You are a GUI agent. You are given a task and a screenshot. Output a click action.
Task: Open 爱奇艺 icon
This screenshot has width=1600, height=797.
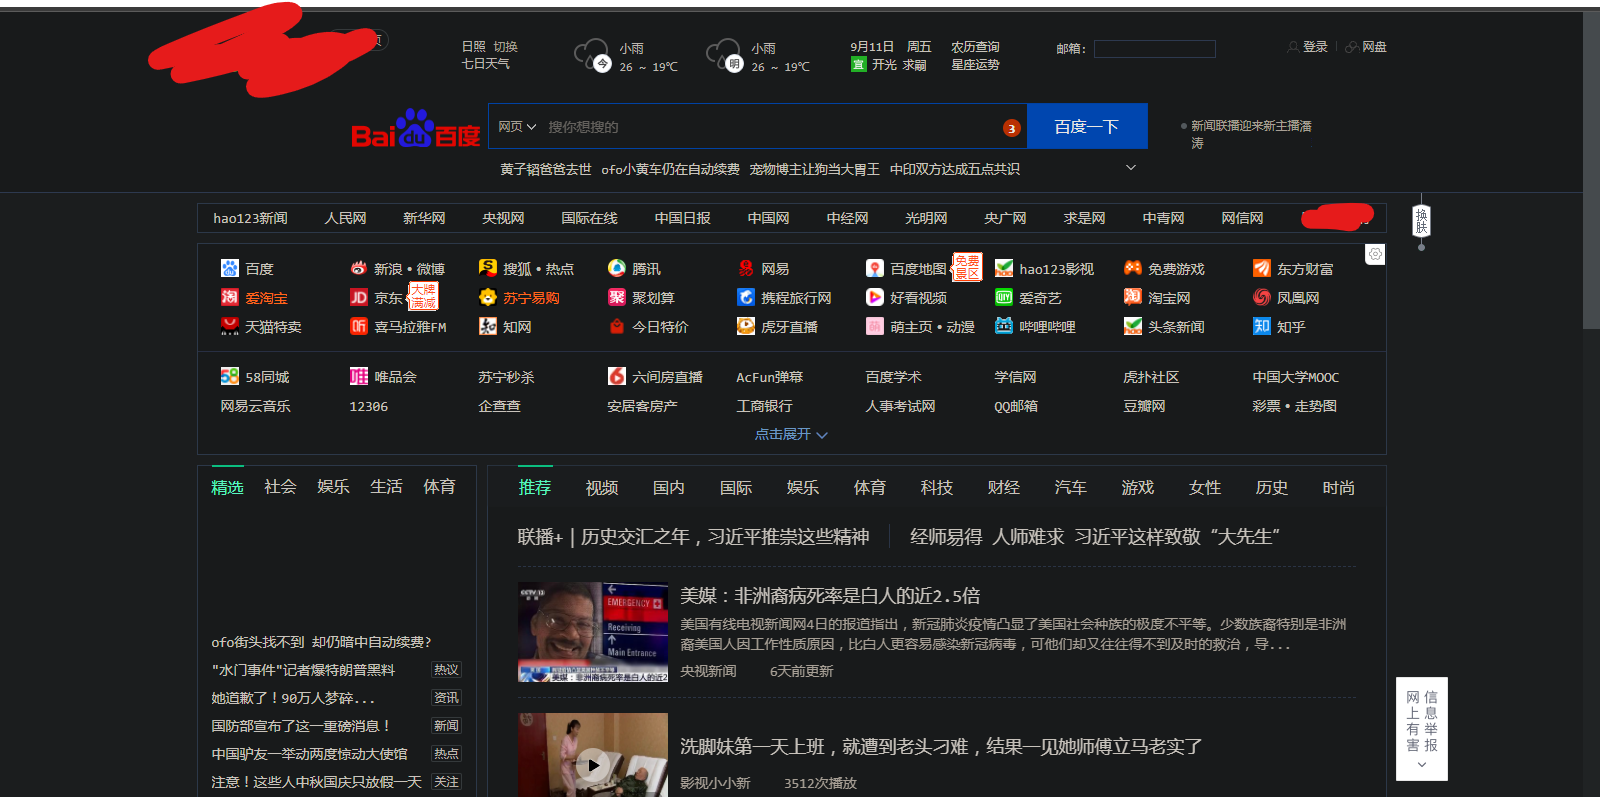pyautogui.click(x=1004, y=297)
